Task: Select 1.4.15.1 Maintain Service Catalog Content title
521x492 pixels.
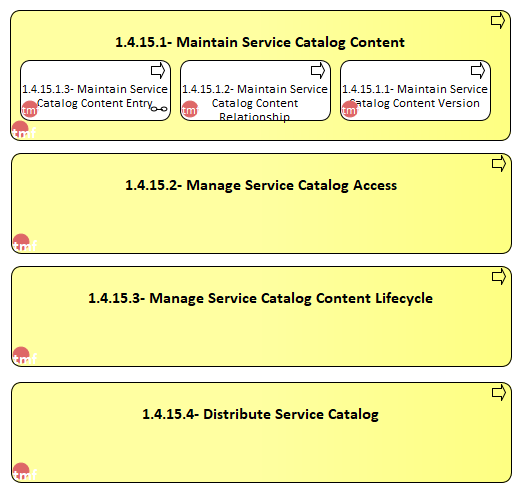Action: [260, 42]
